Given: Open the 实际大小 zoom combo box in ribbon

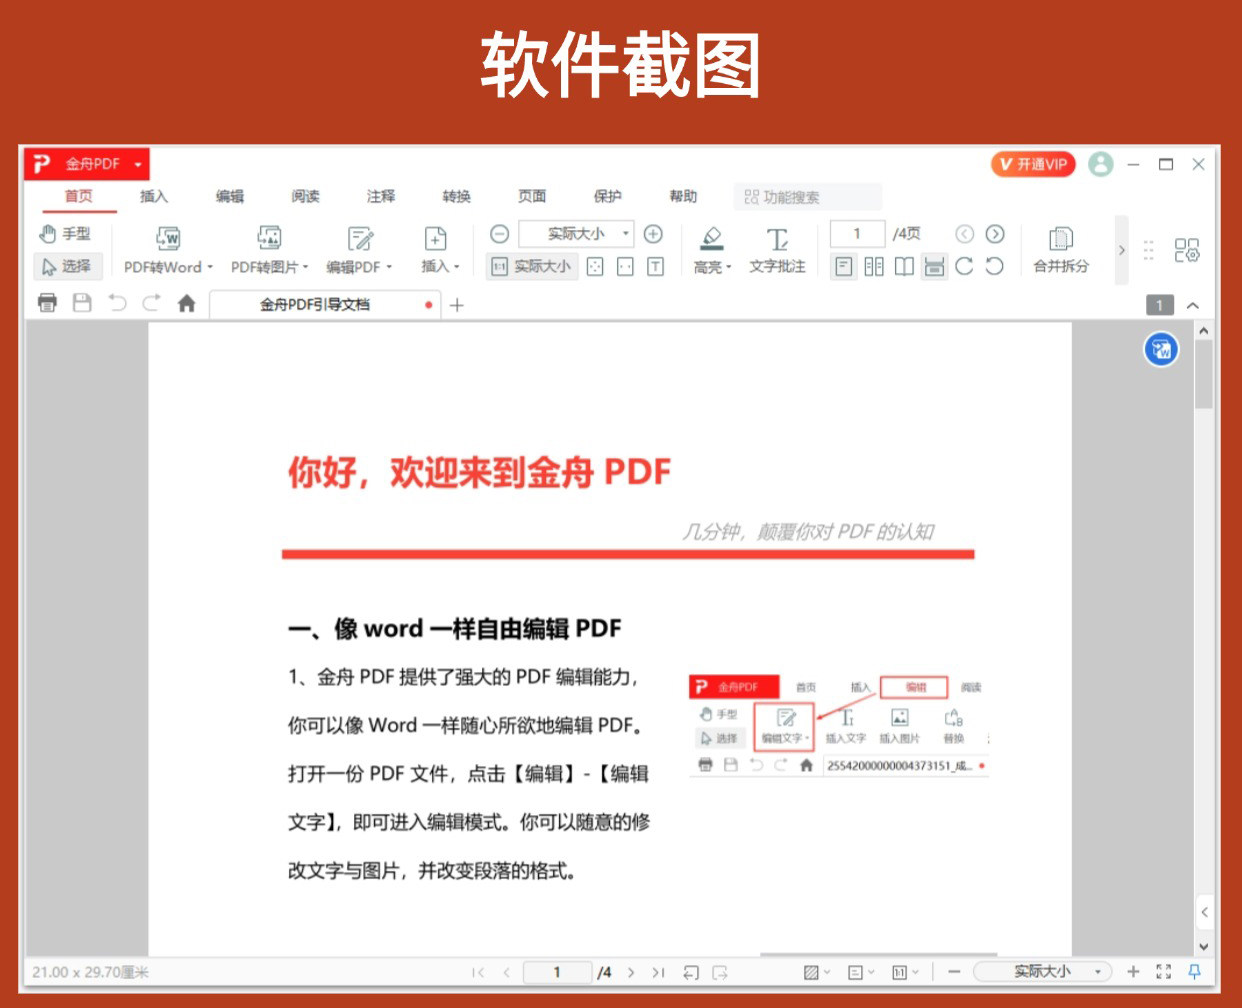Looking at the screenshot, I should (x=576, y=234).
